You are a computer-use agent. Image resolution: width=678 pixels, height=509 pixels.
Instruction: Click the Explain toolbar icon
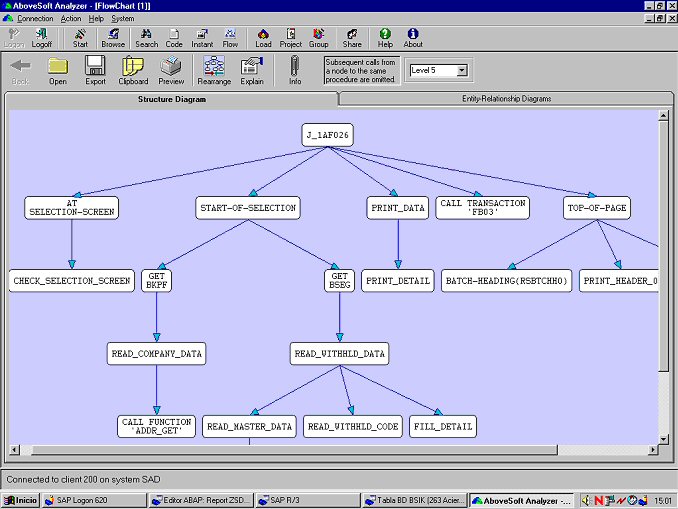pos(252,70)
